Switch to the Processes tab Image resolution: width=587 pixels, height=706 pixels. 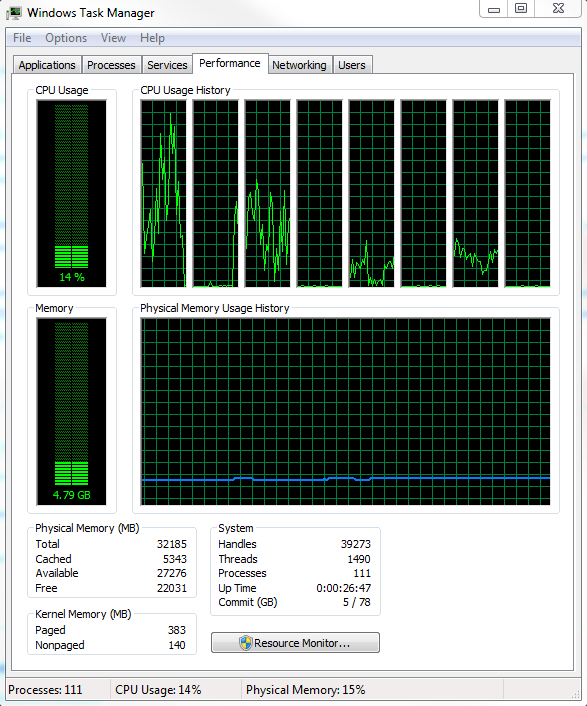pyautogui.click(x=111, y=65)
